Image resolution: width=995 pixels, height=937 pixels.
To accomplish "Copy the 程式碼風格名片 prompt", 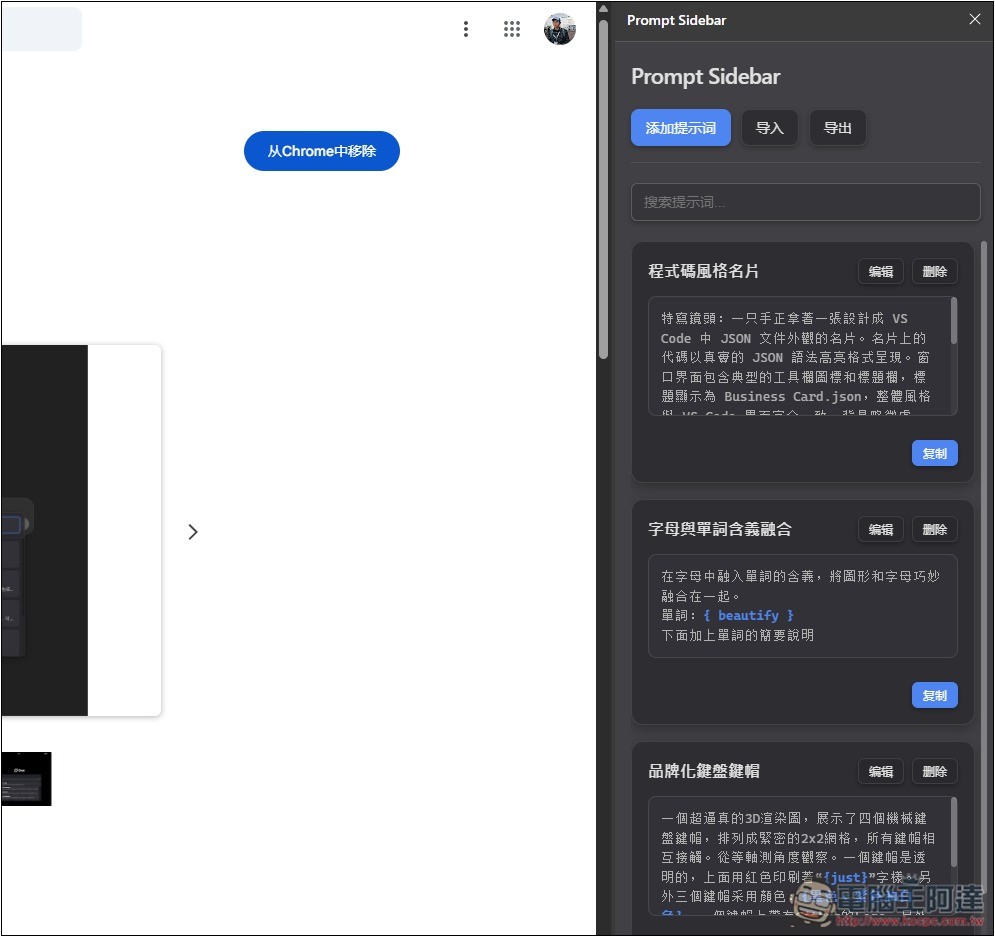I will [x=934, y=454].
